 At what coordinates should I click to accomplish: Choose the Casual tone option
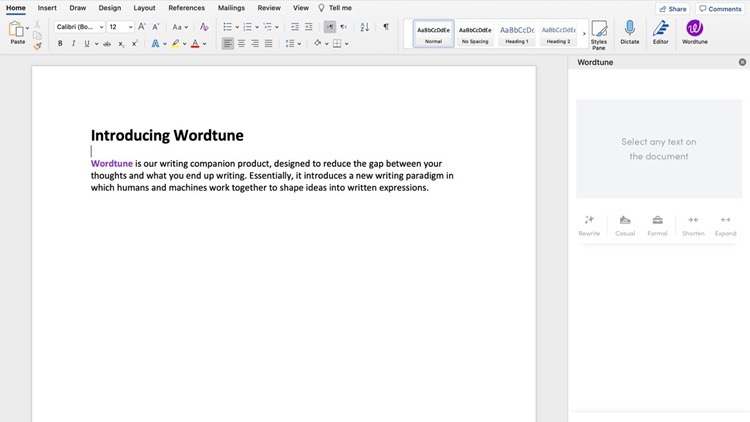pyautogui.click(x=625, y=225)
